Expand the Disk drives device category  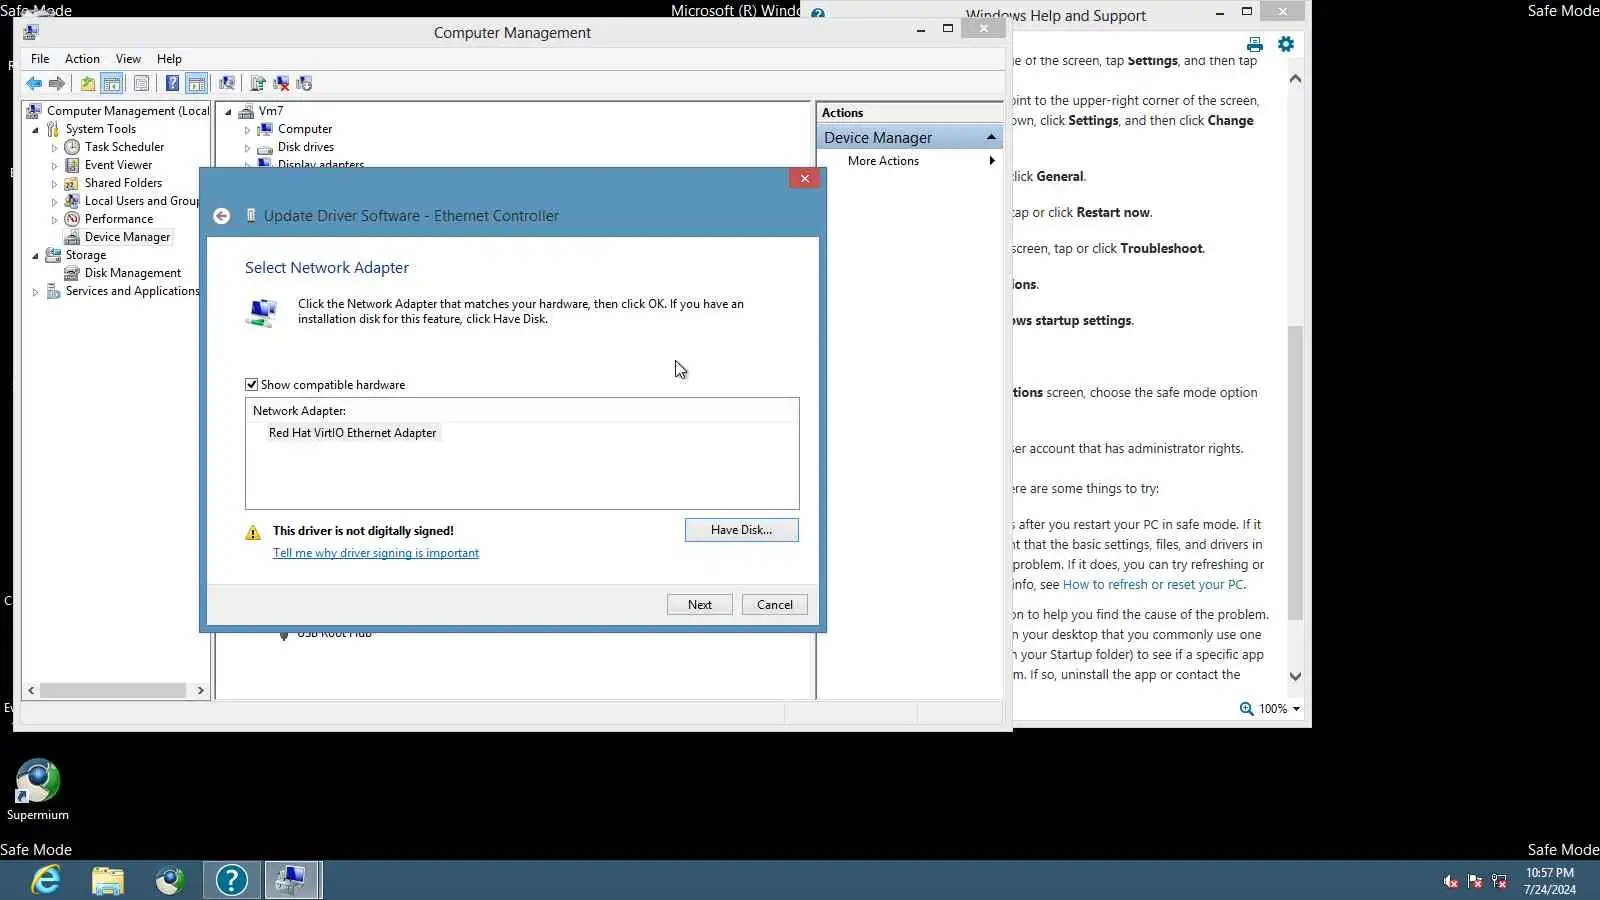pyautogui.click(x=247, y=148)
